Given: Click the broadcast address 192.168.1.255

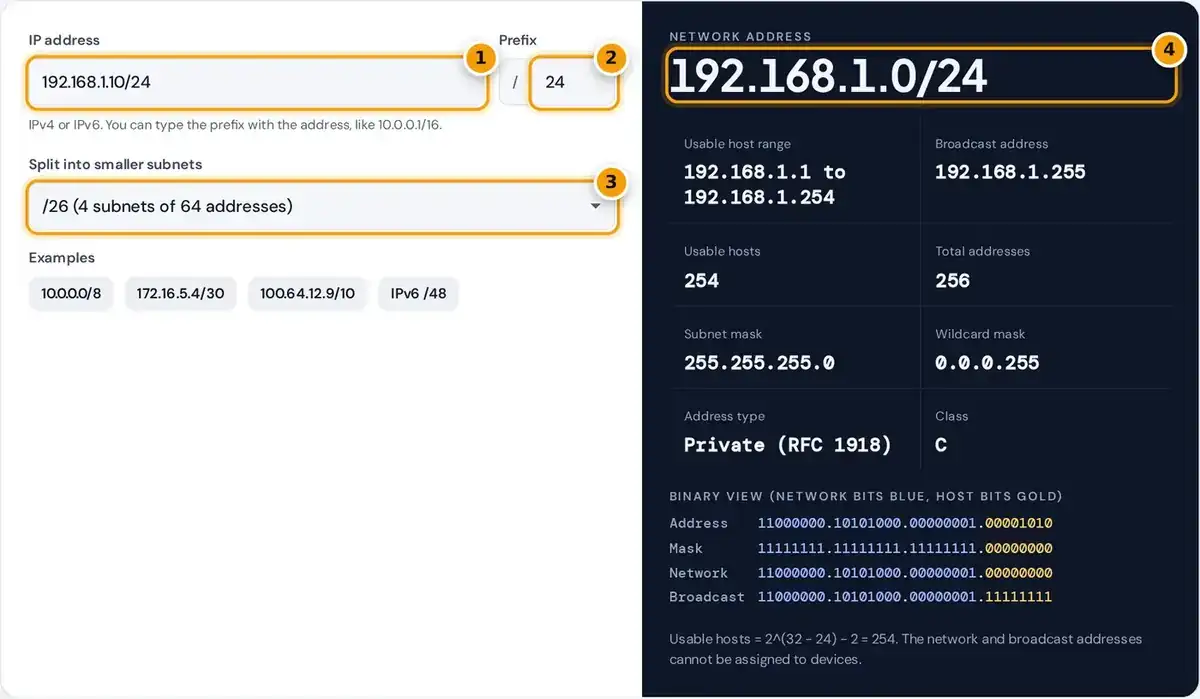Looking at the screenshot, I should point(1010,172).
